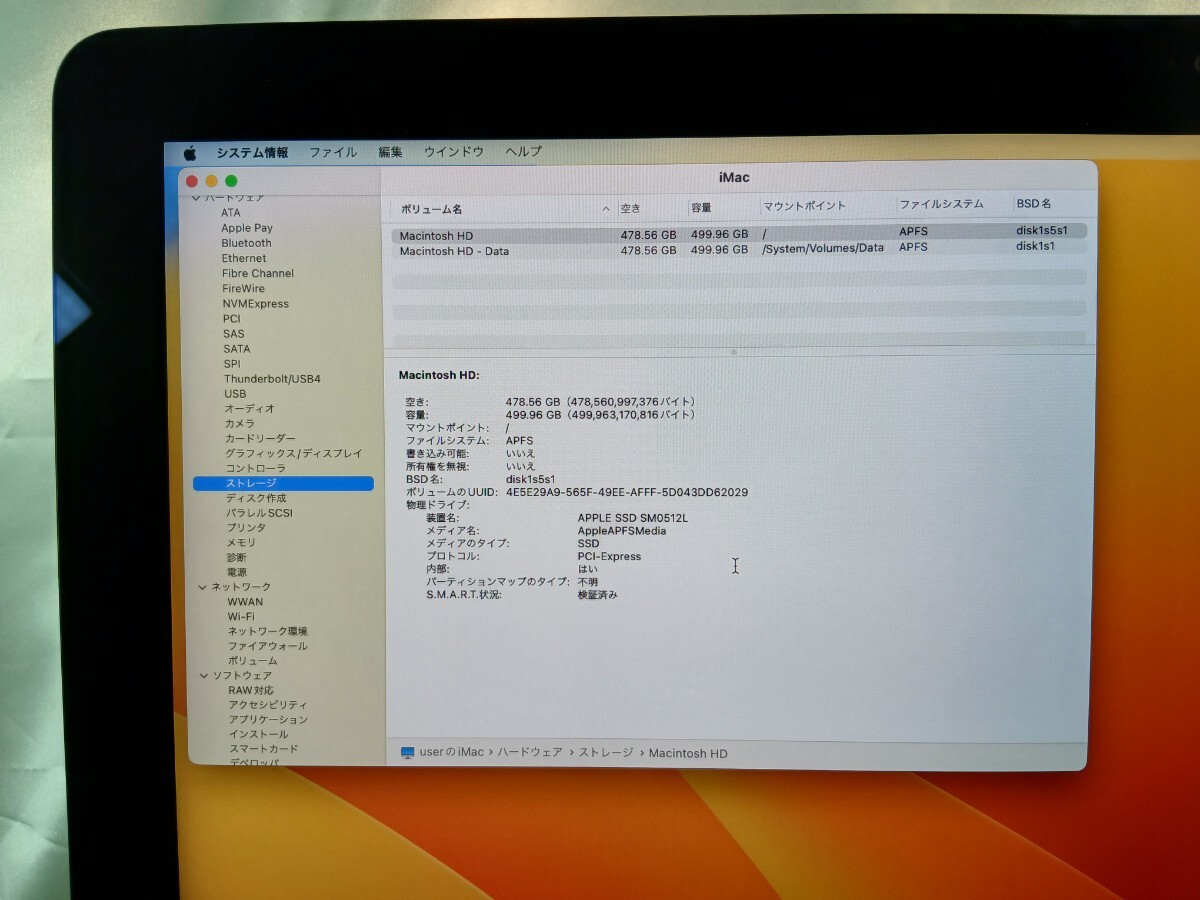
Task: Select NVMExpress in the sidebar
Action: coord(256,304)
